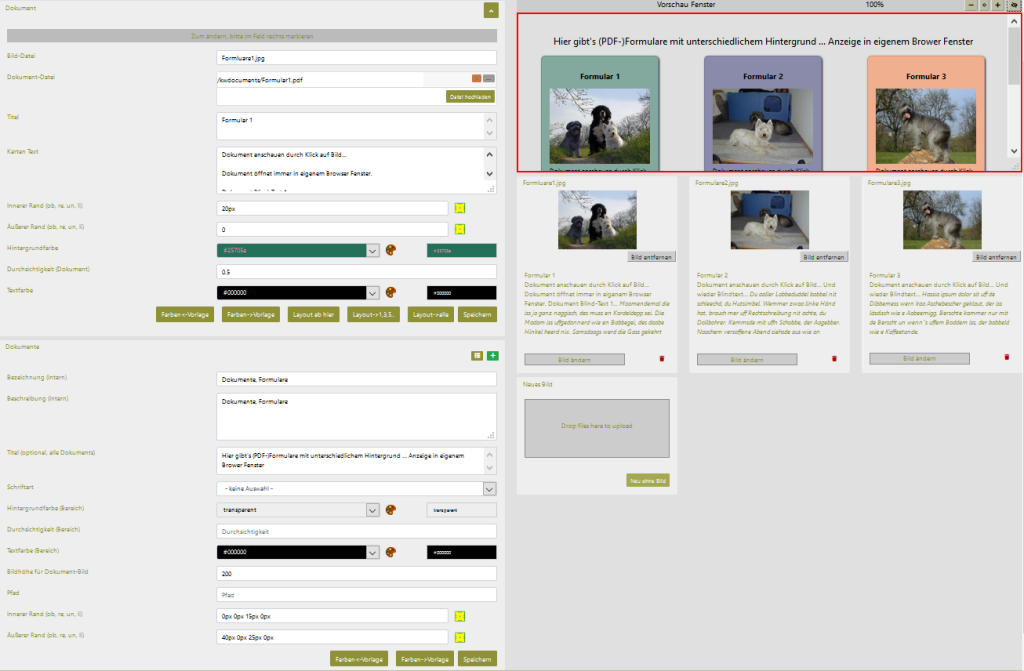Open the list view icon in Dokumente
The height and width of the screenshot is (671, 1024).
(478, 355)
